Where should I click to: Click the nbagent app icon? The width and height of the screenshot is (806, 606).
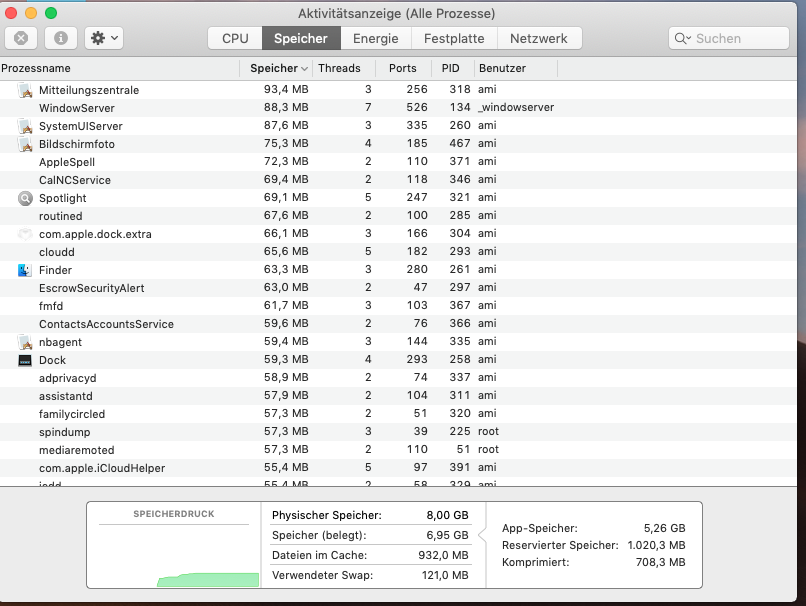point(25,342)
